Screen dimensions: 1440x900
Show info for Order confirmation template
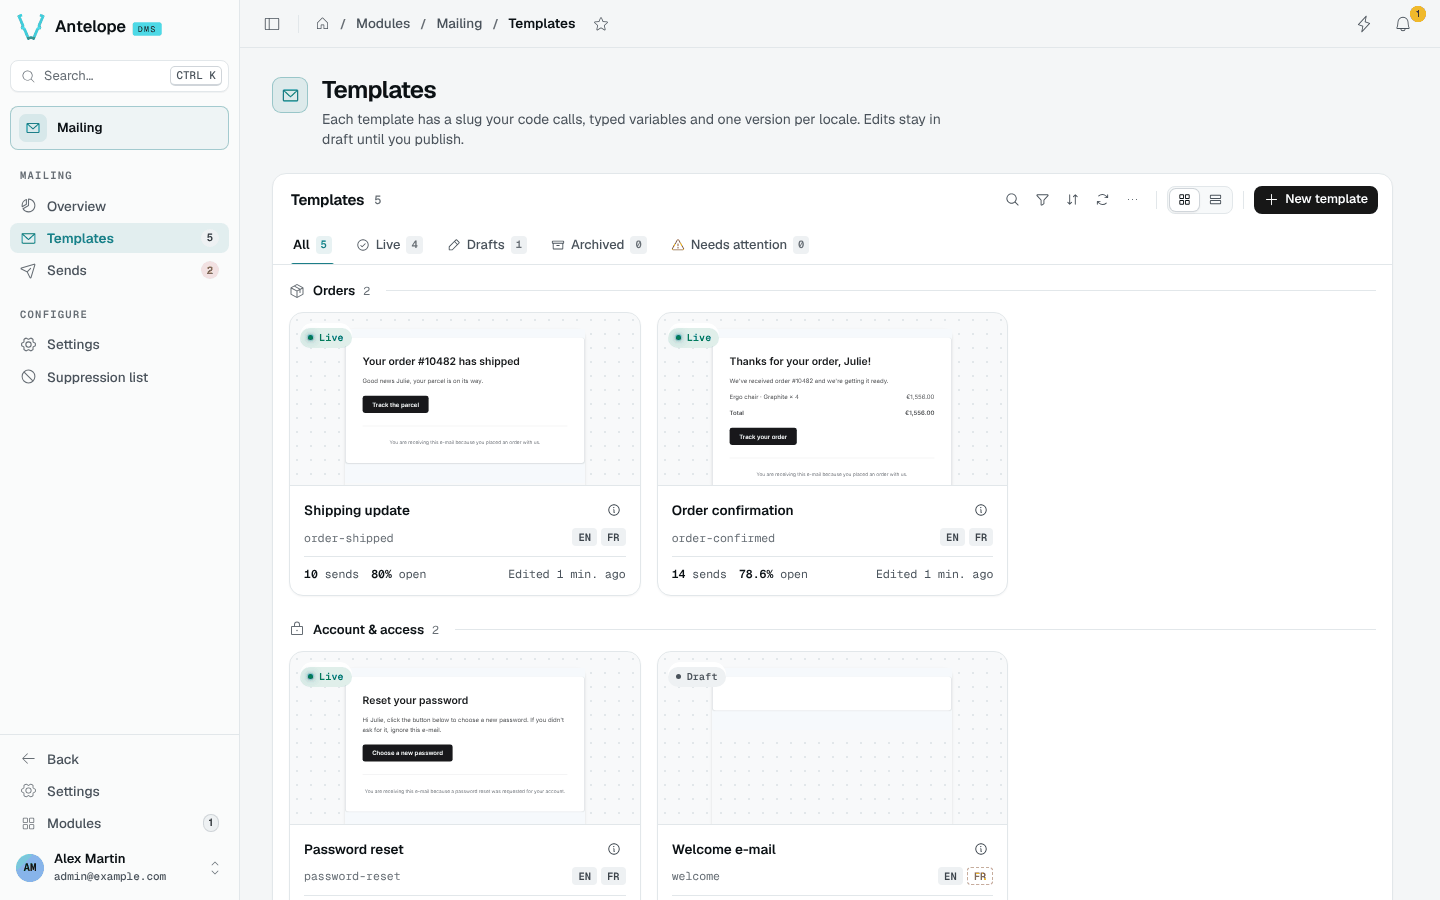981,510
